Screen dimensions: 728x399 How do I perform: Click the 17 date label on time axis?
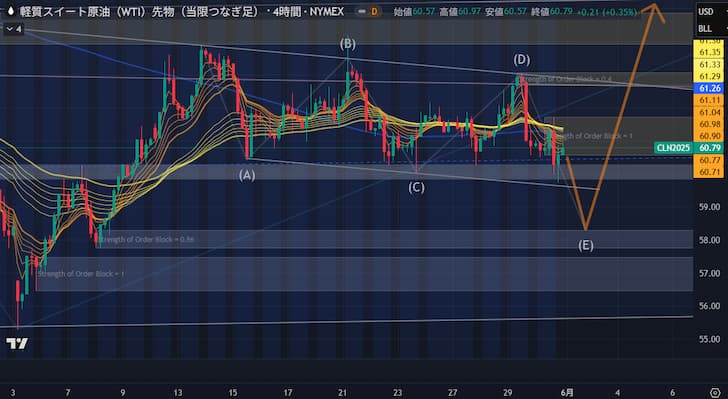[288, 393]
